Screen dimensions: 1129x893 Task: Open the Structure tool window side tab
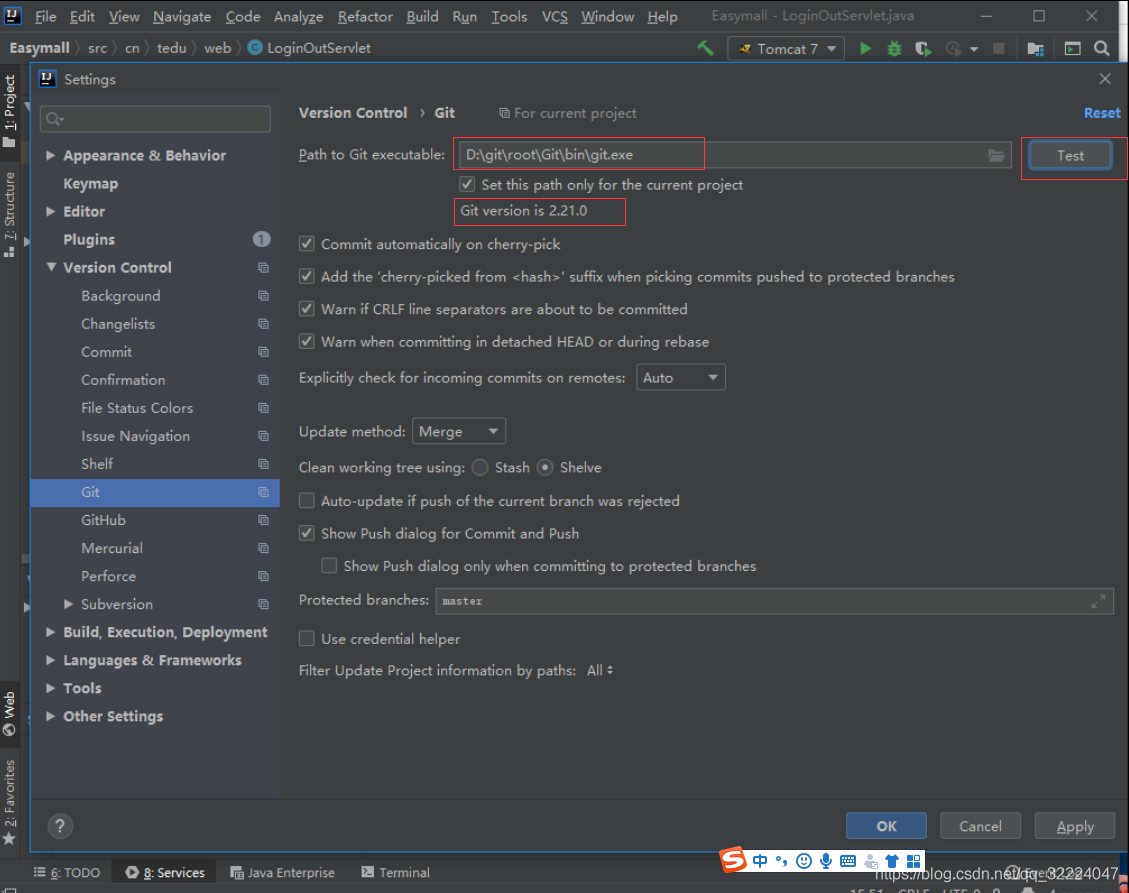[9, 214]
